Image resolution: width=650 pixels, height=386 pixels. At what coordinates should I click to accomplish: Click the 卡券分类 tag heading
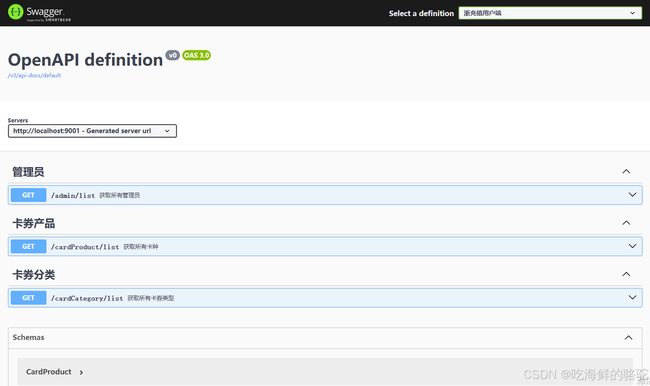pyautogui.click(x=34, y=274)
